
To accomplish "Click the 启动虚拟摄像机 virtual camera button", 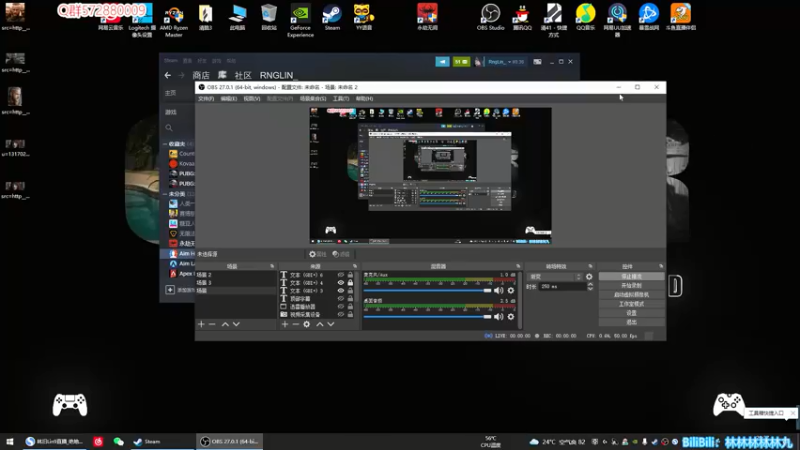I will 632,294.
